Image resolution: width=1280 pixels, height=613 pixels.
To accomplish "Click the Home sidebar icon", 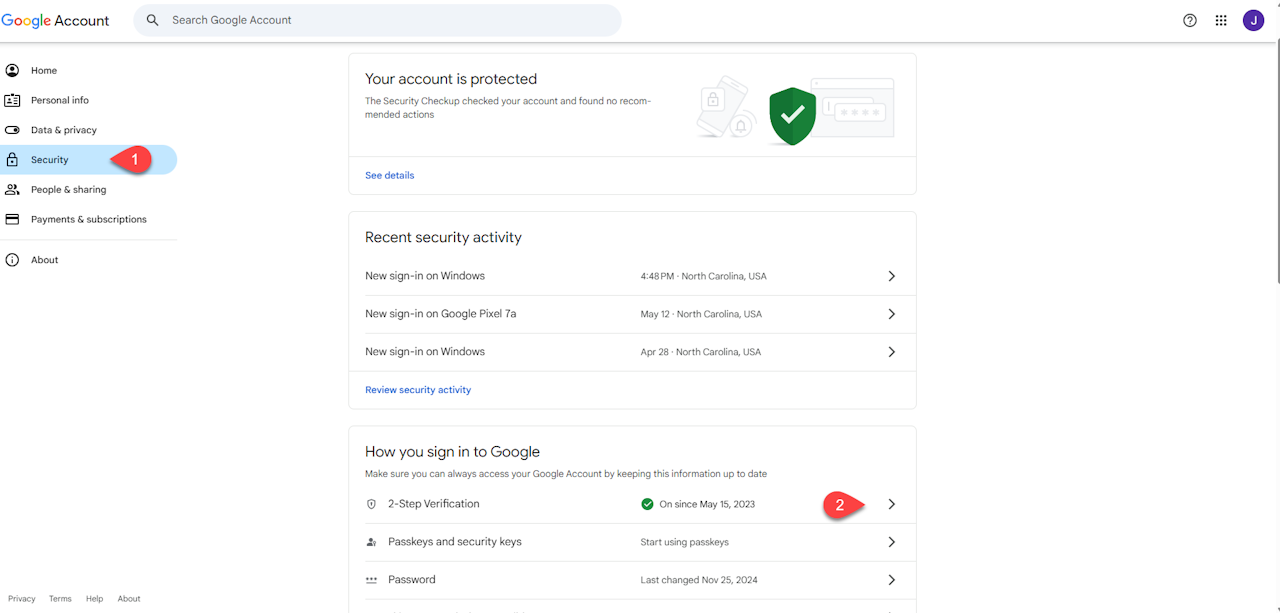I will pos(12,71).
